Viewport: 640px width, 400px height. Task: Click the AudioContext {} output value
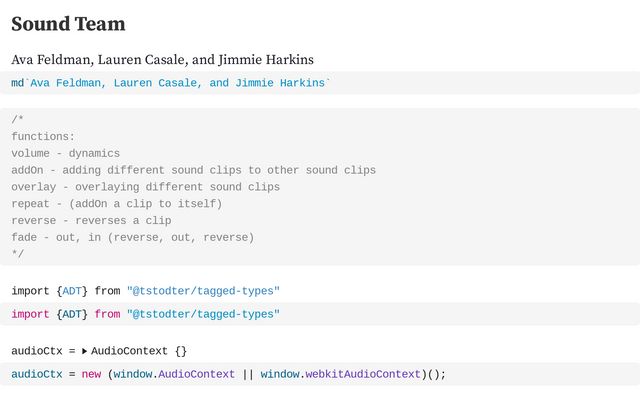[x=139, y=351]
